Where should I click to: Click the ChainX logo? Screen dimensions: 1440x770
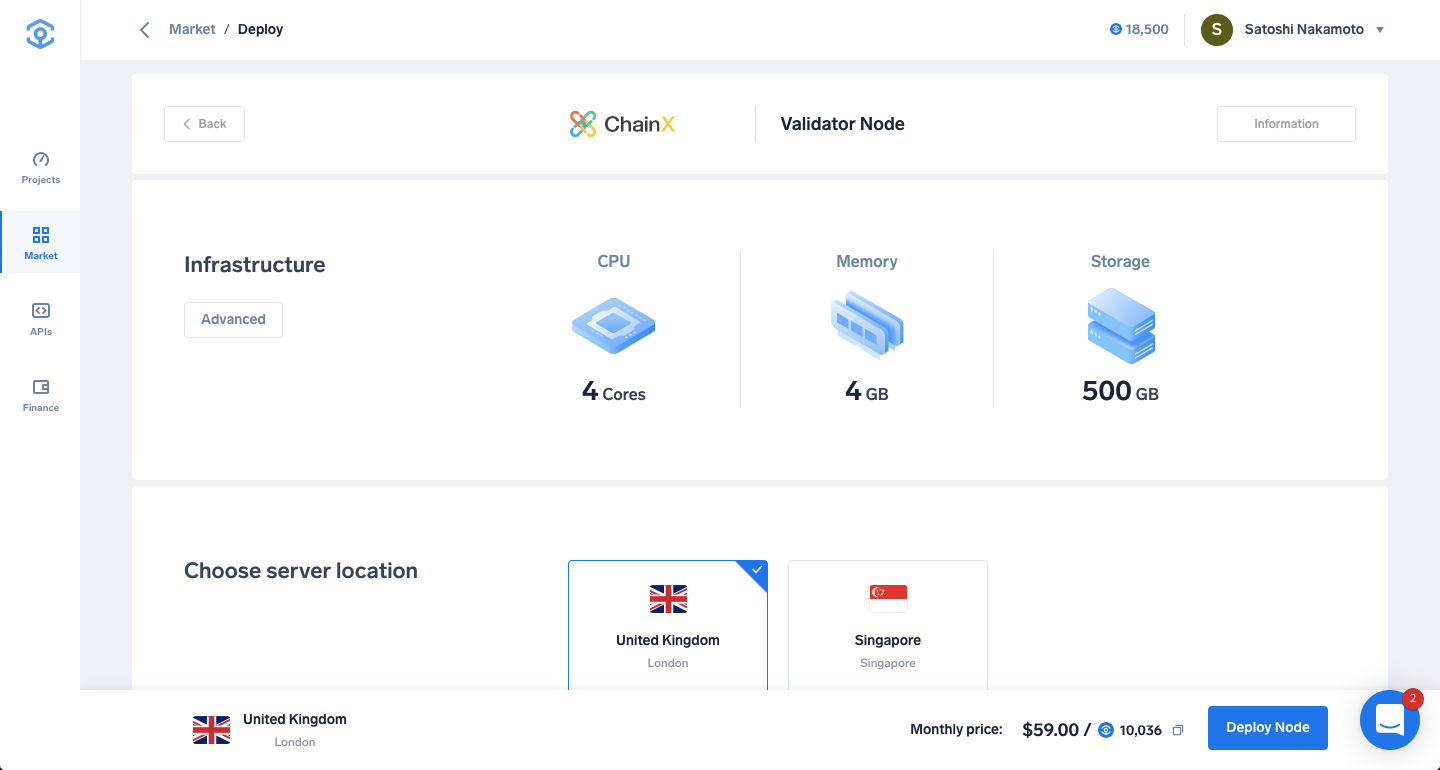tap(623, 124)
